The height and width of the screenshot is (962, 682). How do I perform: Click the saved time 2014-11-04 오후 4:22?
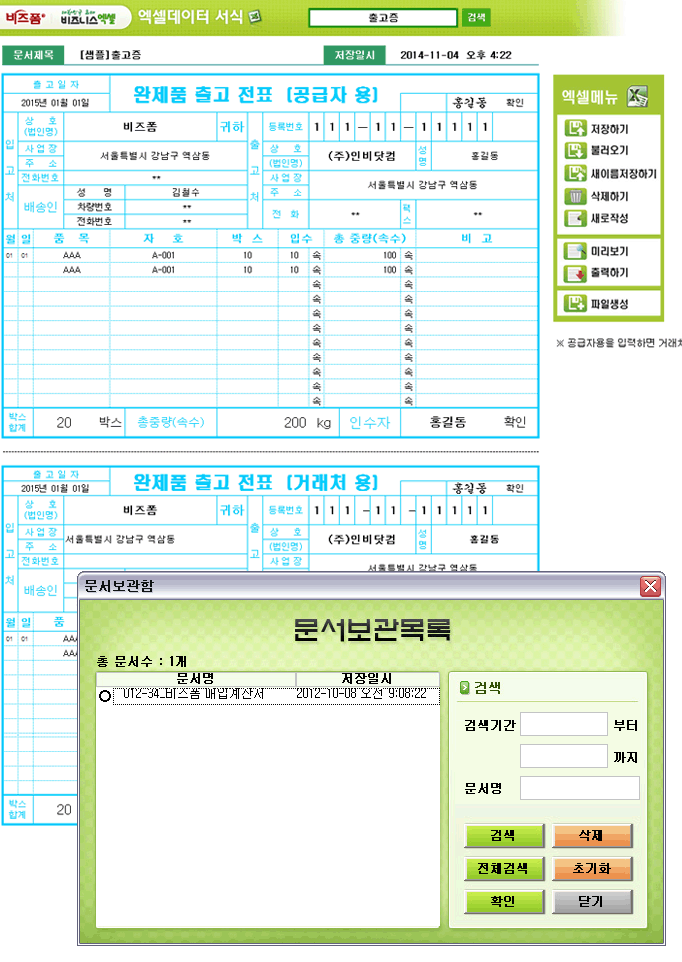pyautogui.click(x=456, y=55)
